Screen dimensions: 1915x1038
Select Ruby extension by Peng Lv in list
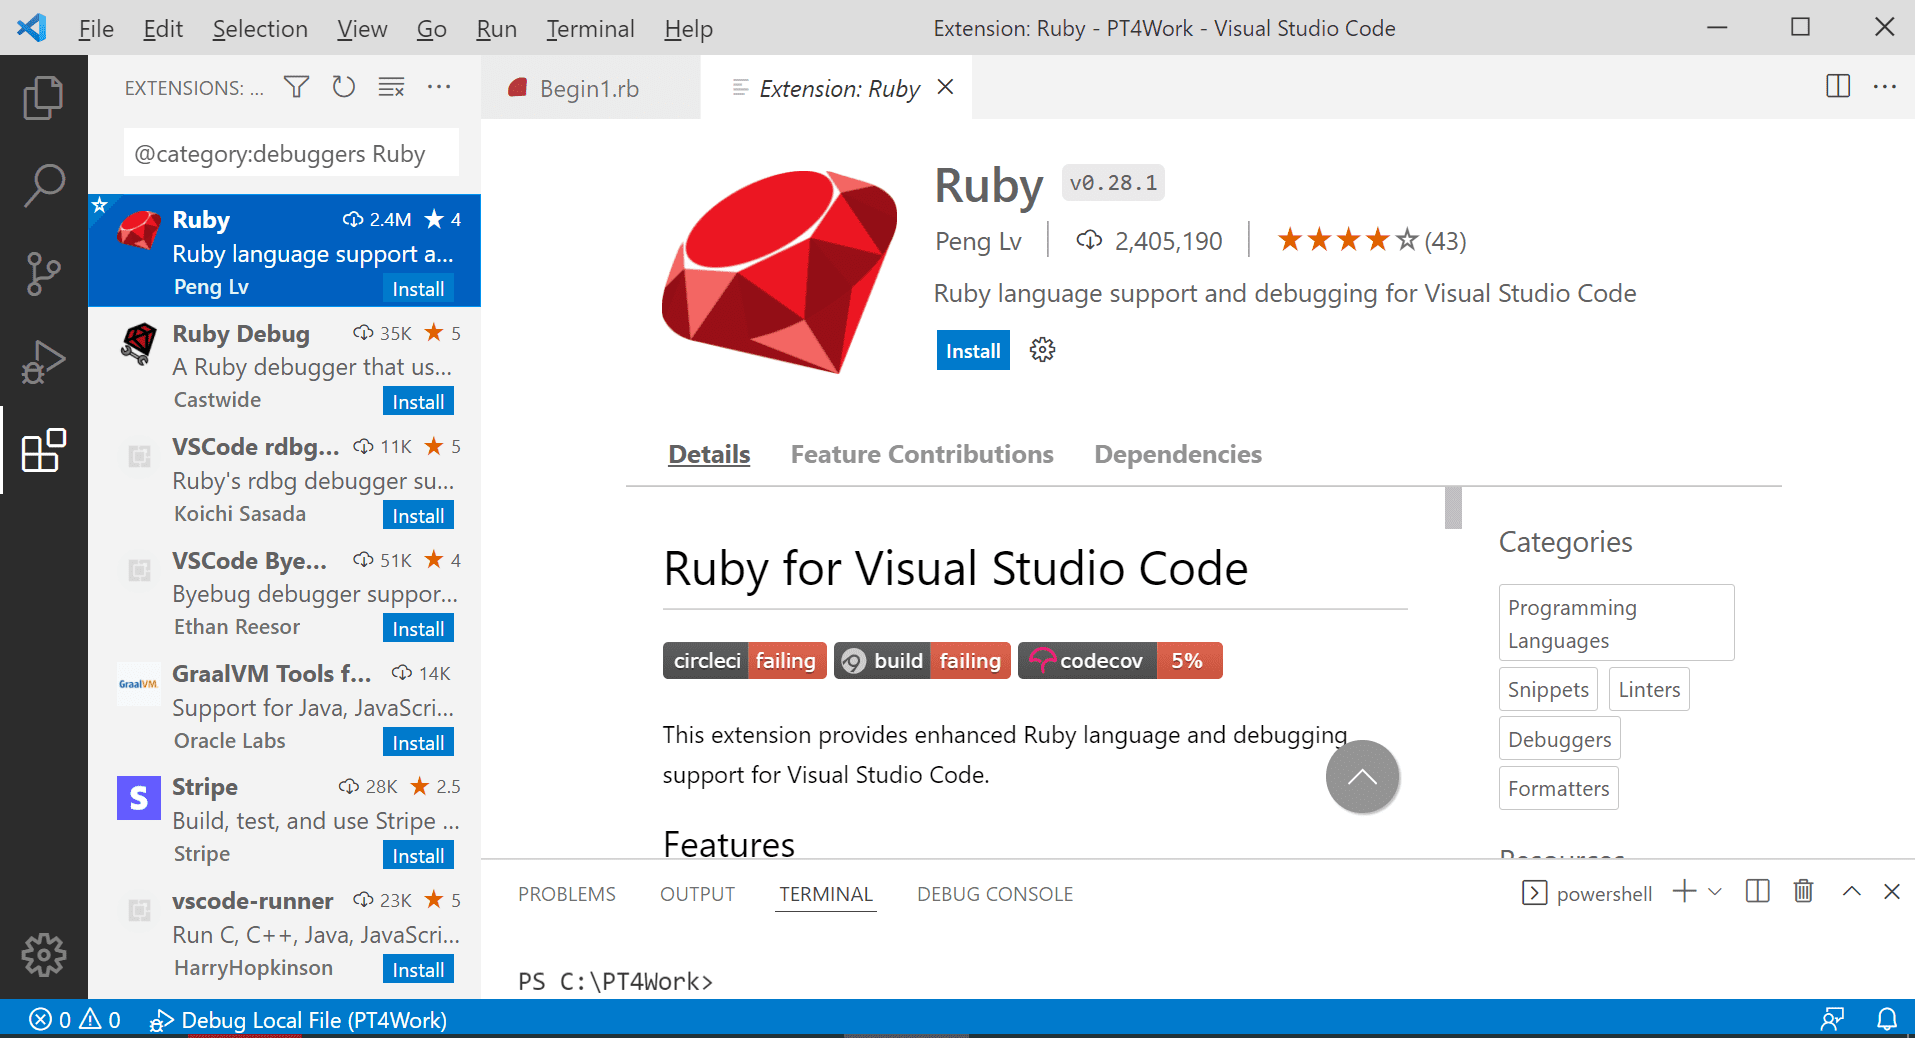284,250
